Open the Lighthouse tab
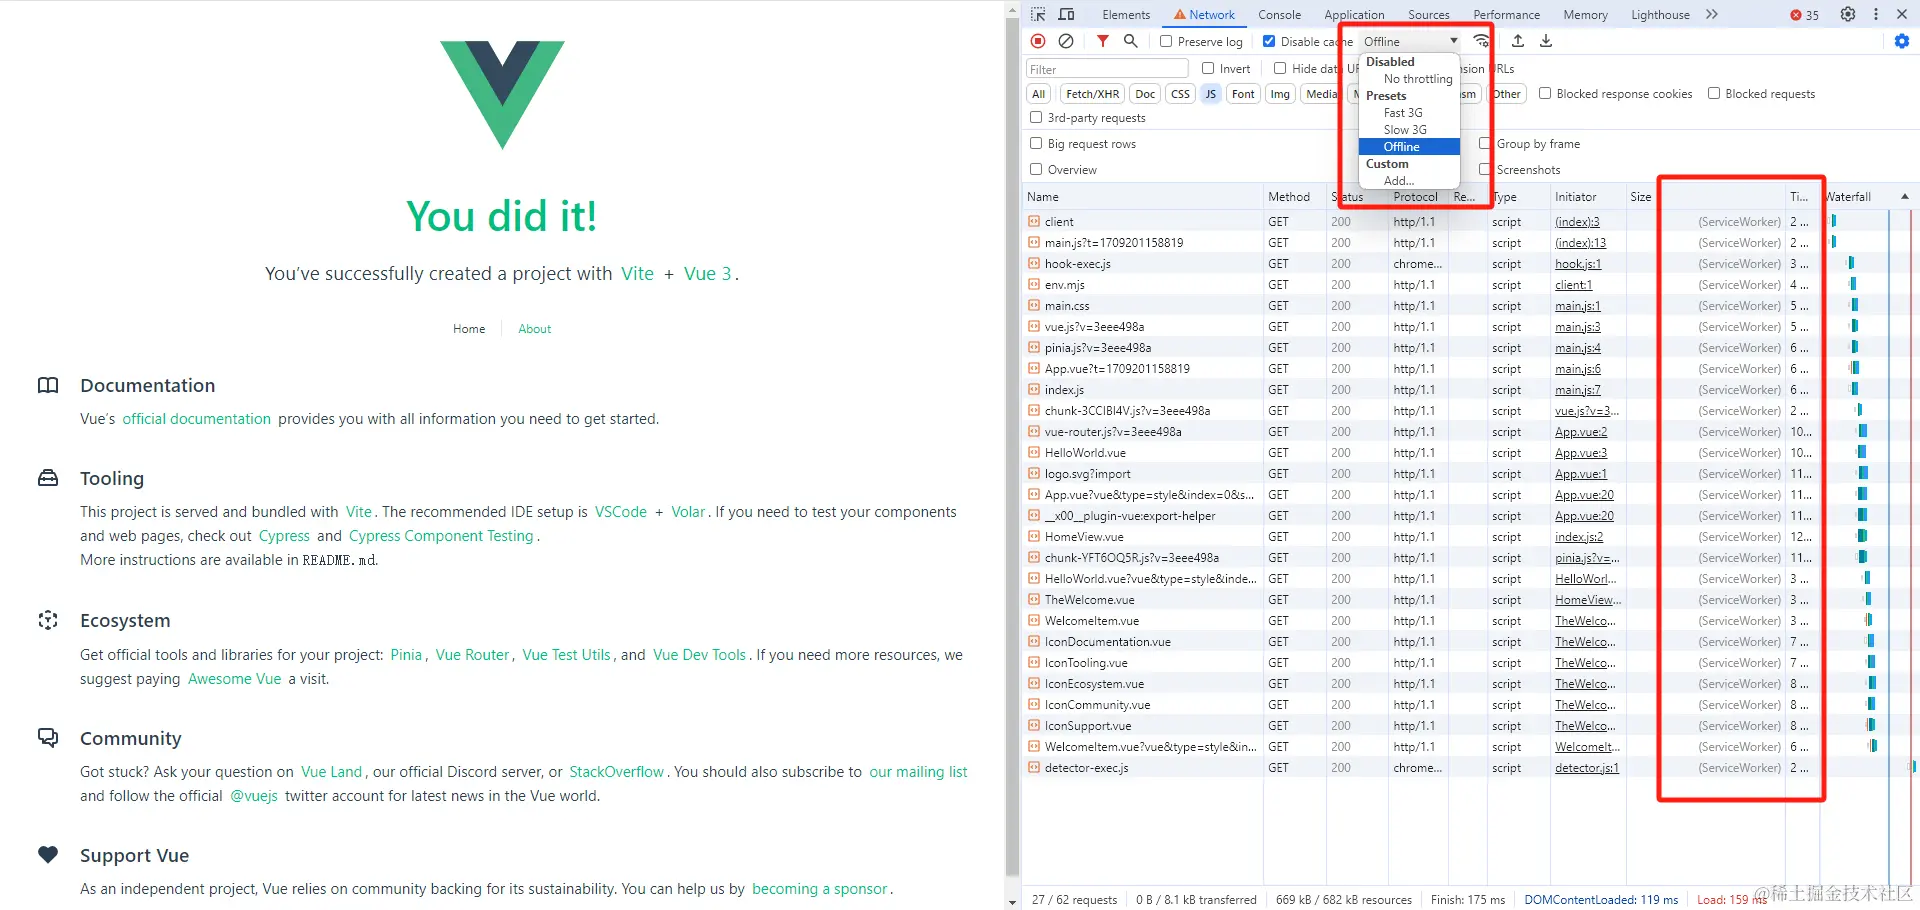Image resolution: width=1920 pixels, height=910 pixels. (x=1660, y=15)
